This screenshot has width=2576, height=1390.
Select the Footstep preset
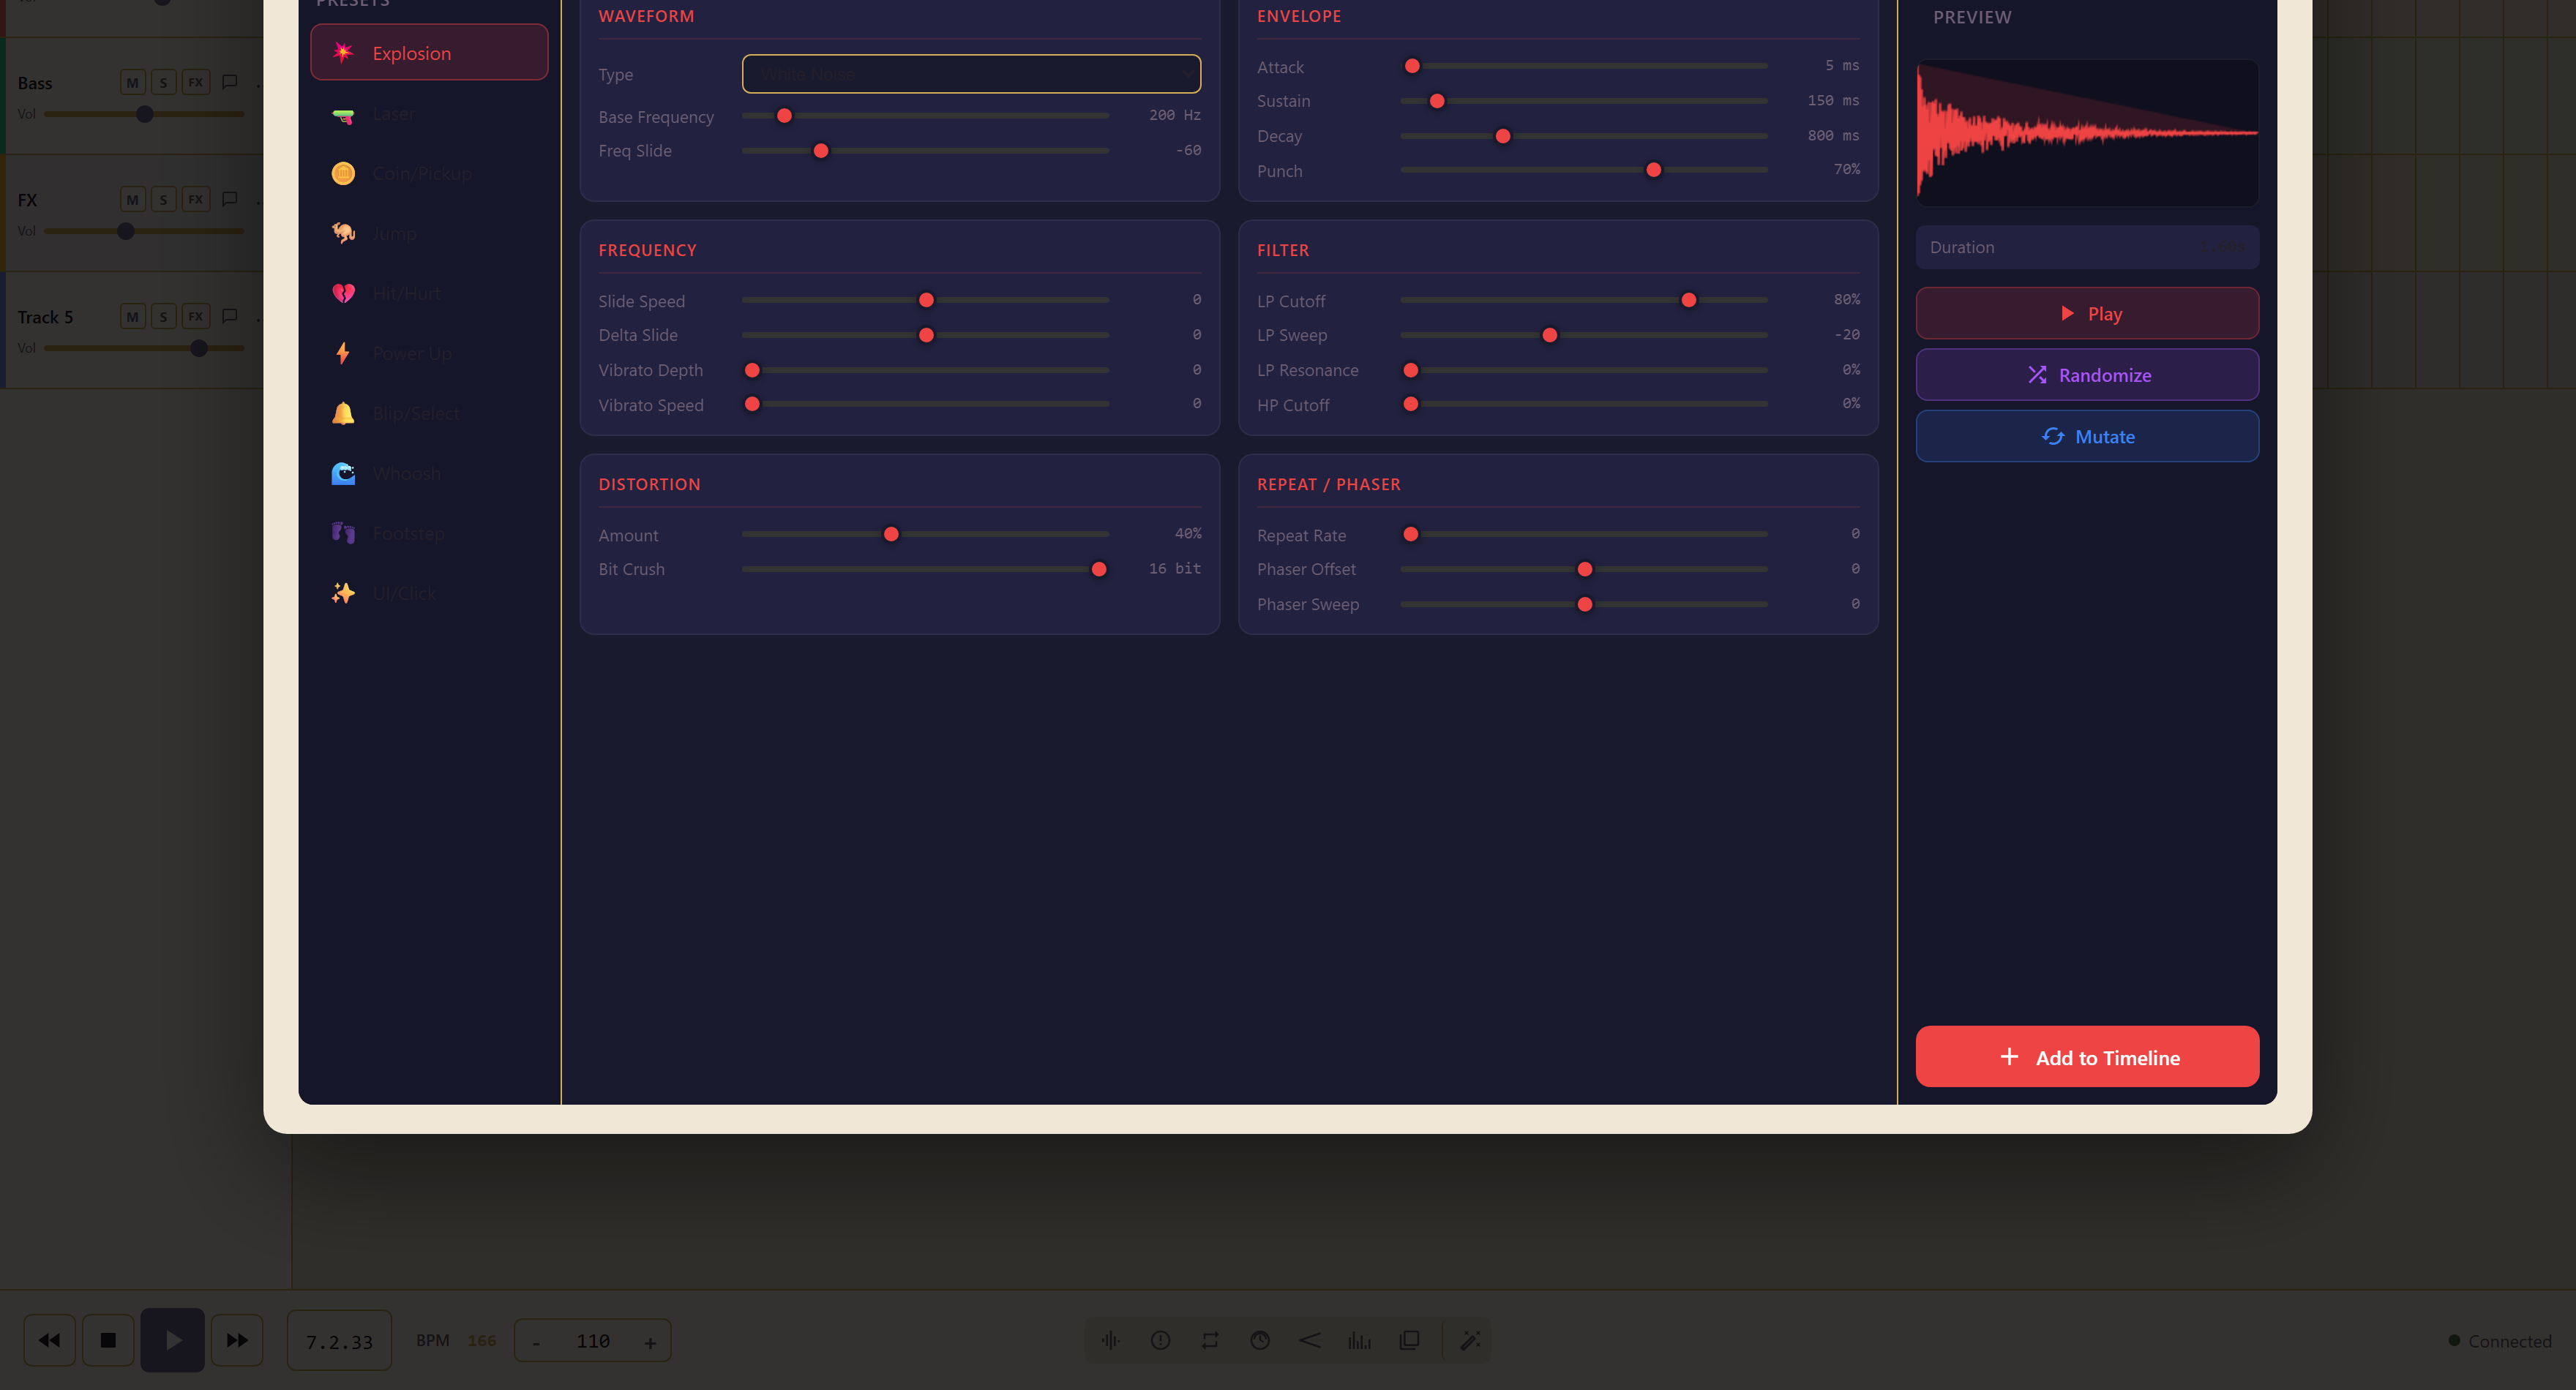[x=429, y=534]
